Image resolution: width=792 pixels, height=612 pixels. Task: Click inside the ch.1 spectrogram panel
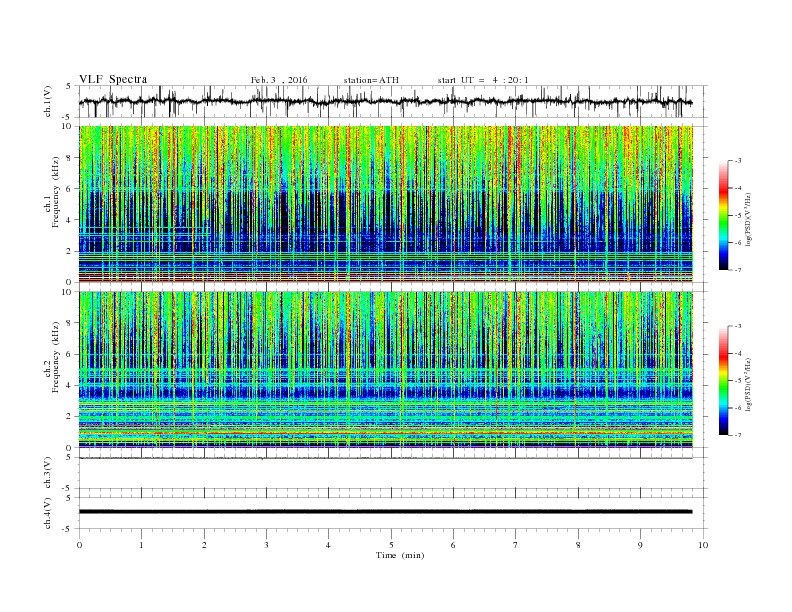click(386, 204)
